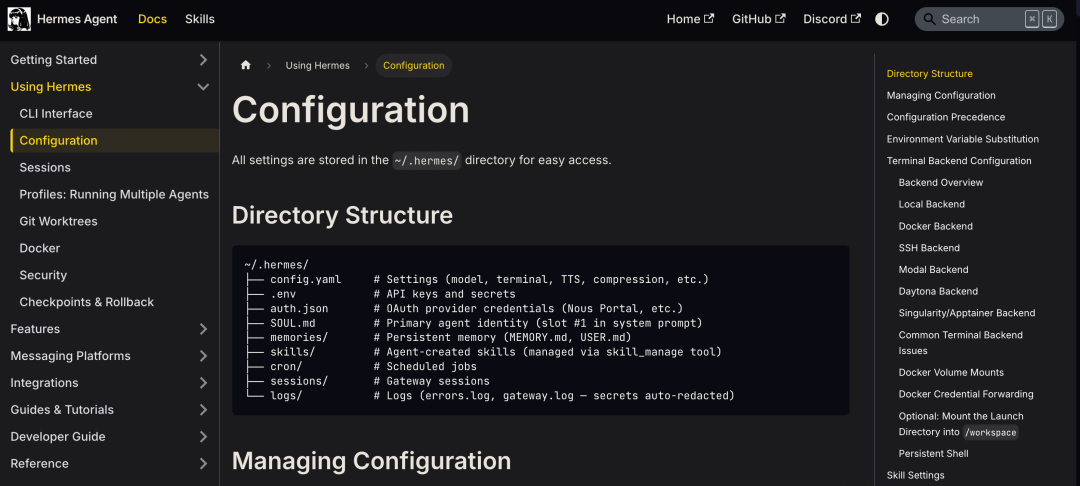Switch to the Skills tab
Viewport: 1080px width, 486px height.
coord(200,19)
